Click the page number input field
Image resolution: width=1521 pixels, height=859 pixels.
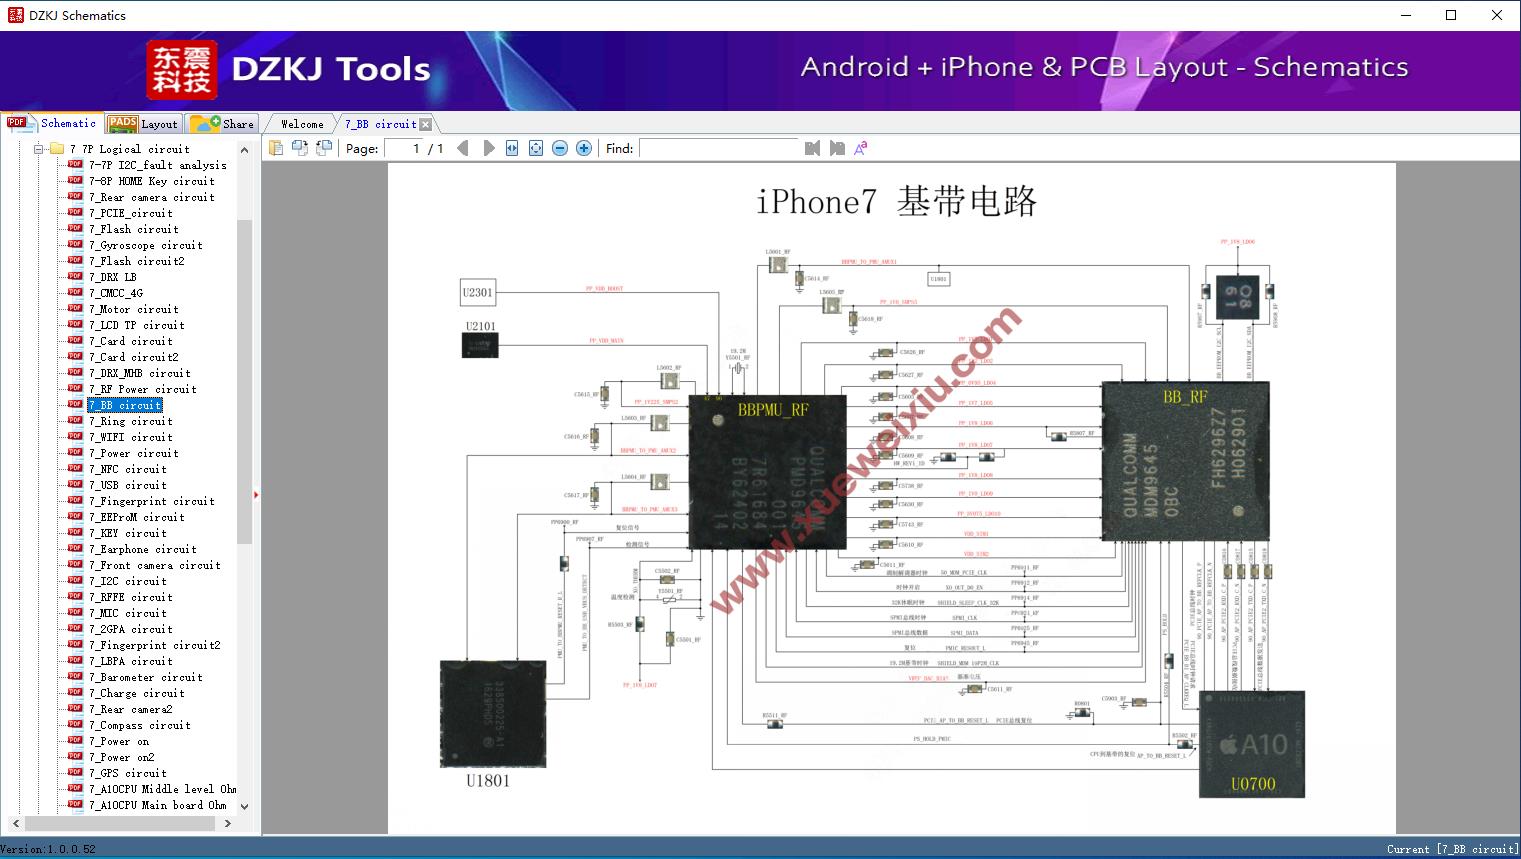(405, 148)
